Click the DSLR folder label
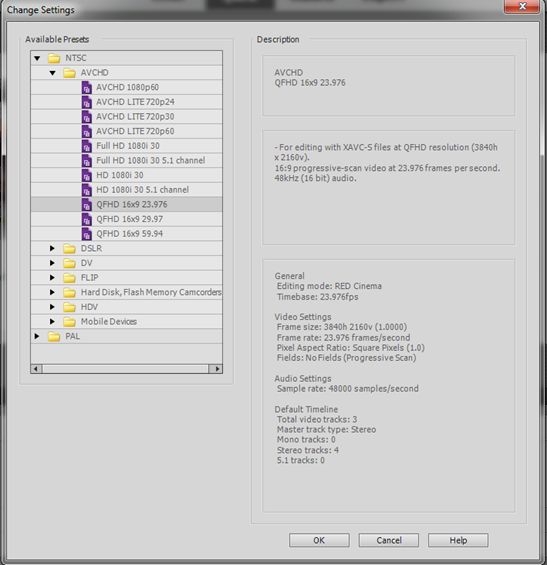This screenshot has height=565, width=547. click(x=92, y=249)
